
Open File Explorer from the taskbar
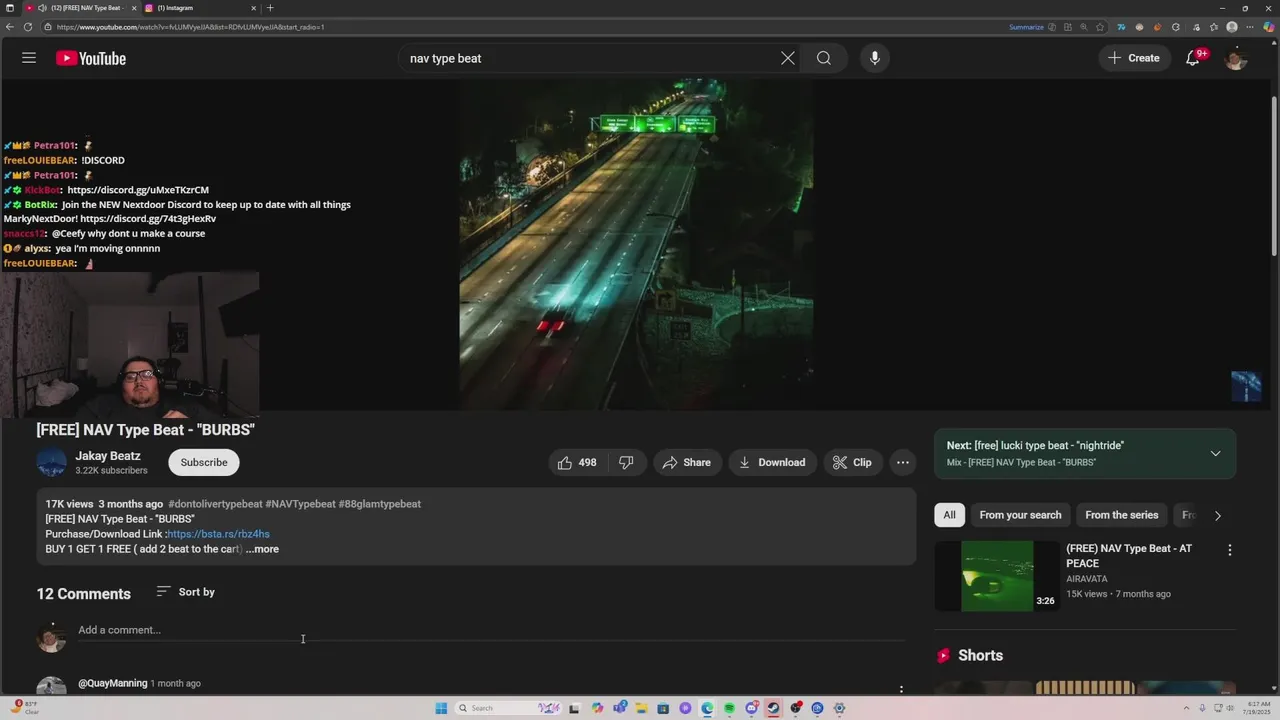tap(641, 708)
